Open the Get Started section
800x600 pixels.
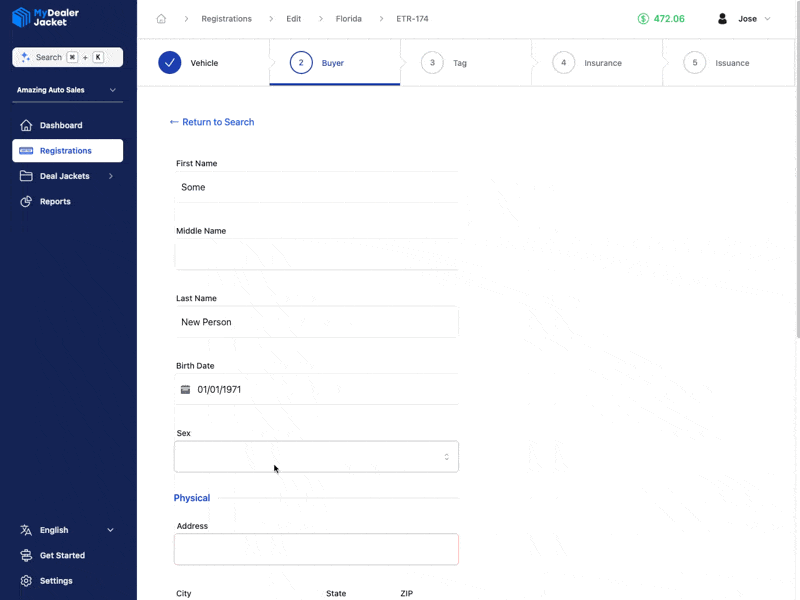pyautogui.click(x=61, y=555)
